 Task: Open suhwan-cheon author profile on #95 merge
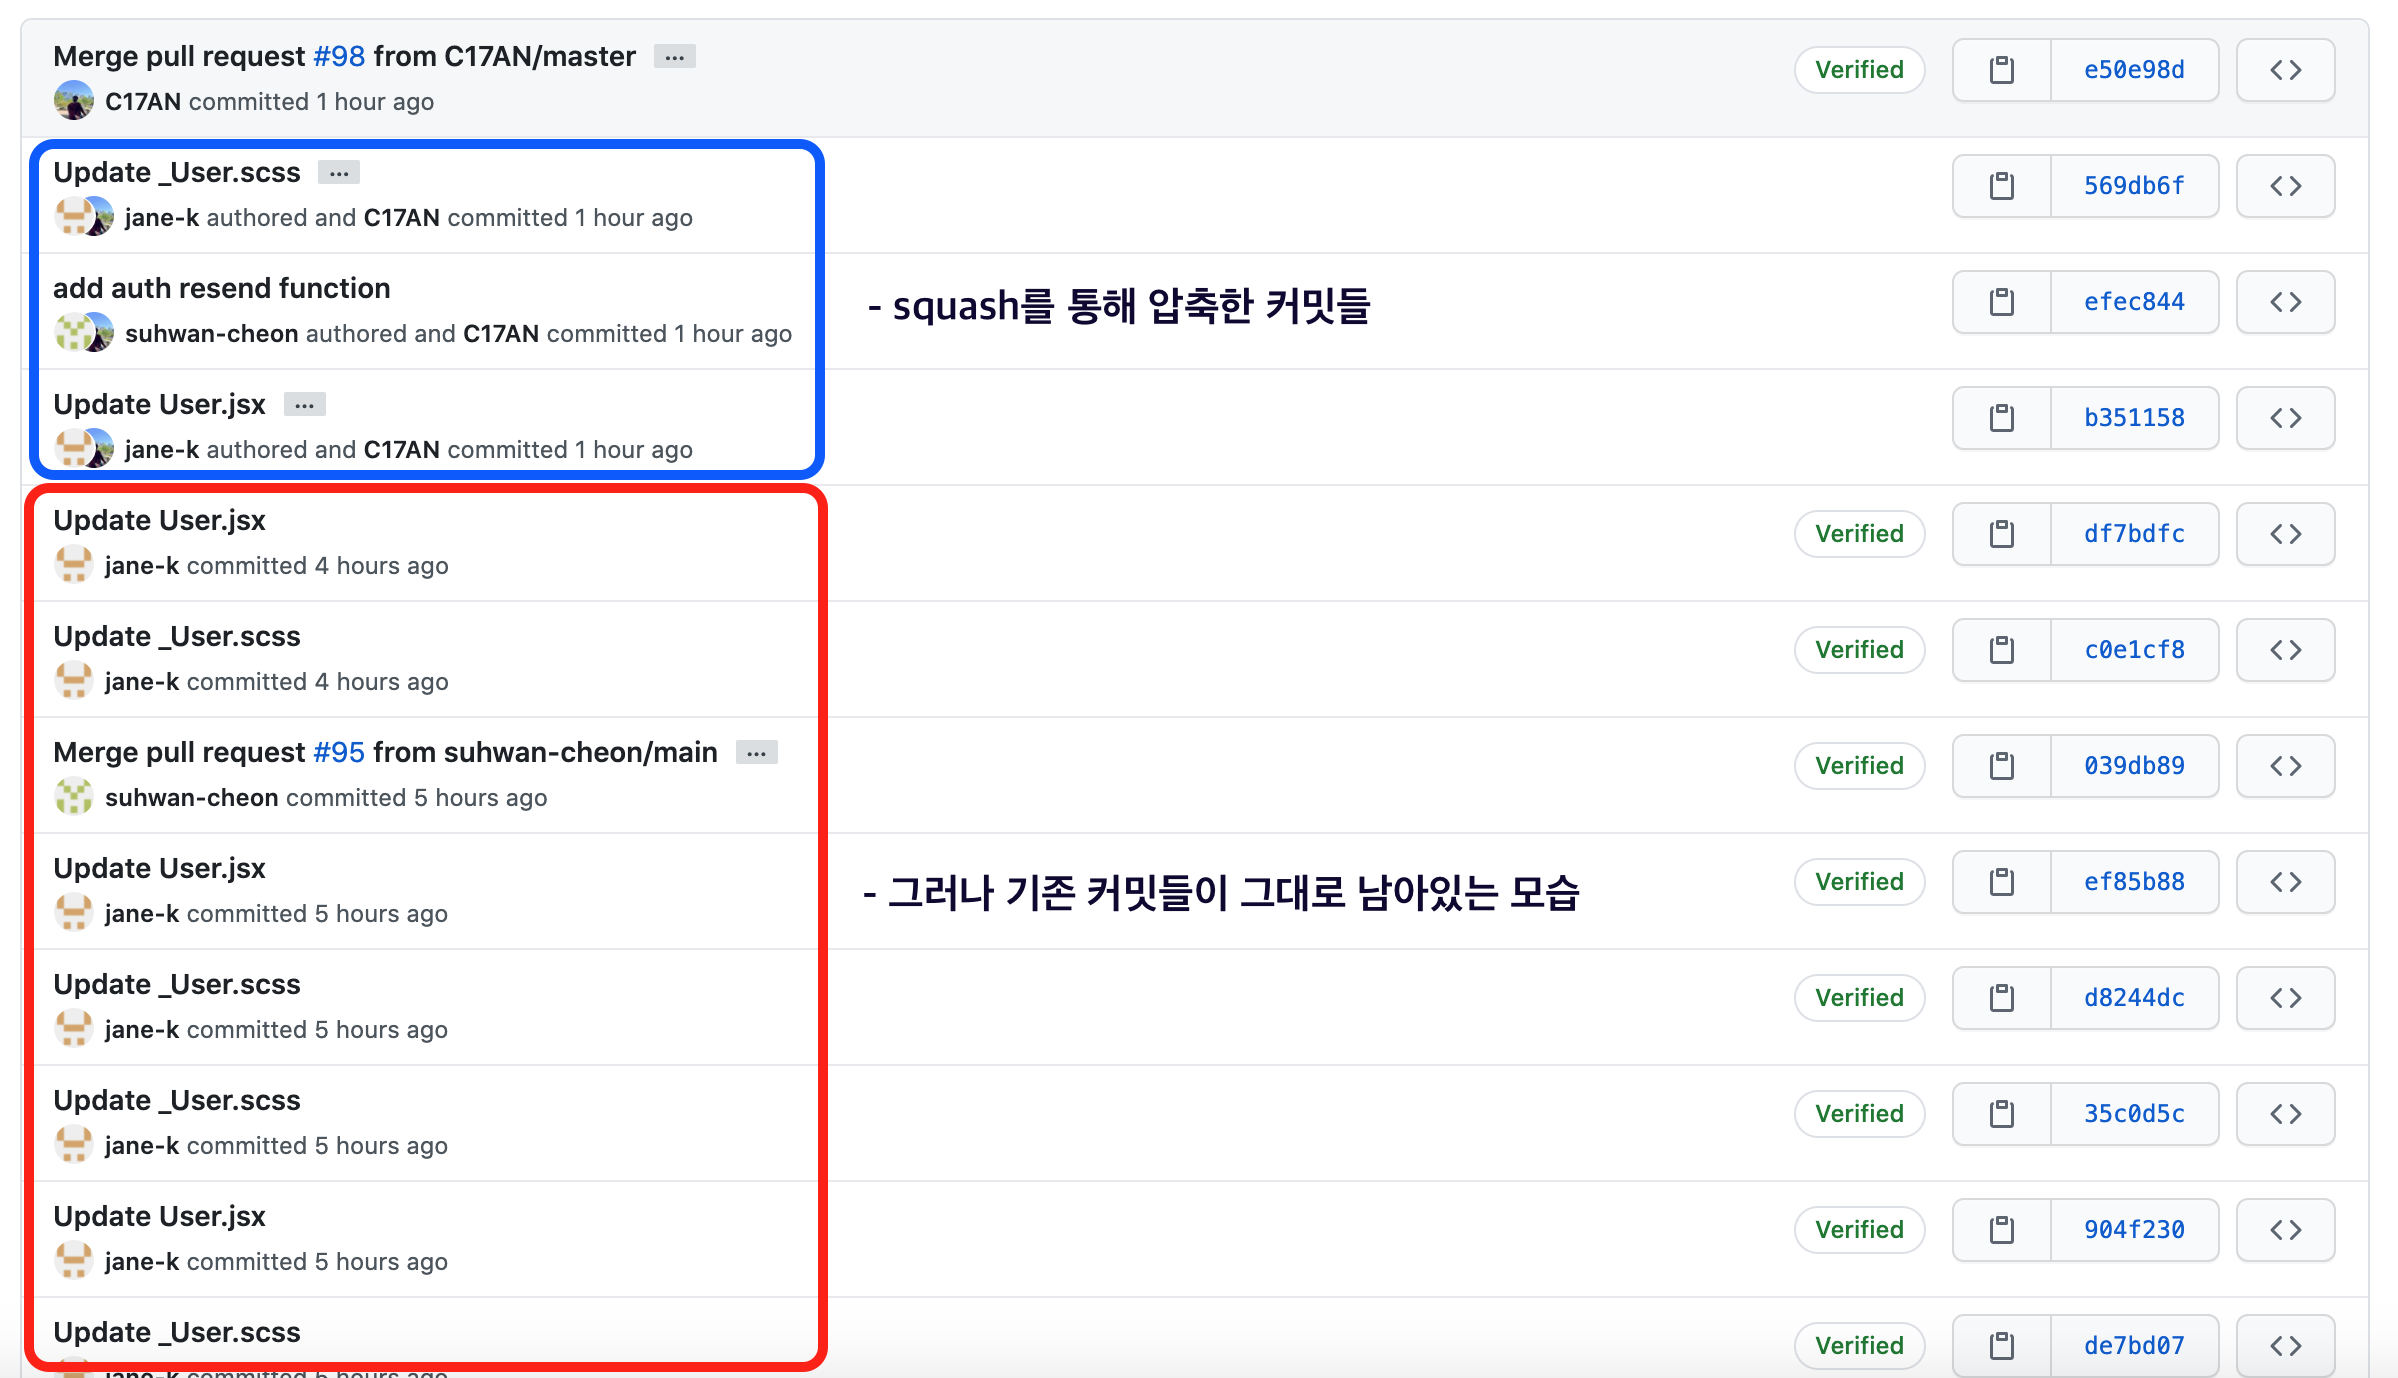pos(191,798)
